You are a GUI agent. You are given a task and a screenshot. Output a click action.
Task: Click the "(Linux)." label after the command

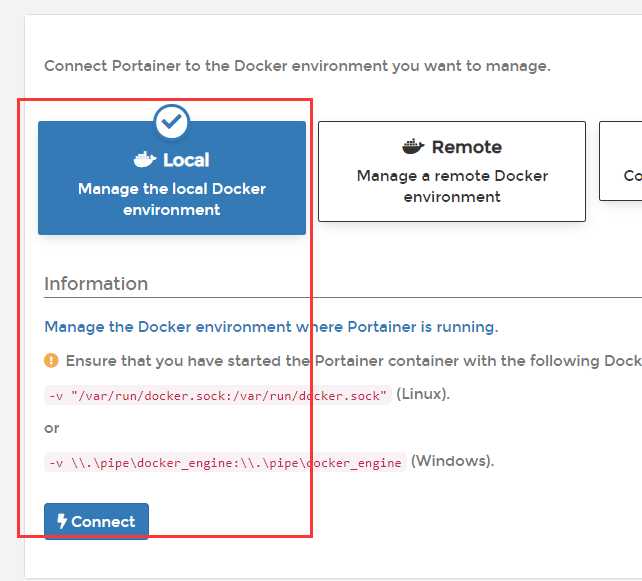point(424,394)
